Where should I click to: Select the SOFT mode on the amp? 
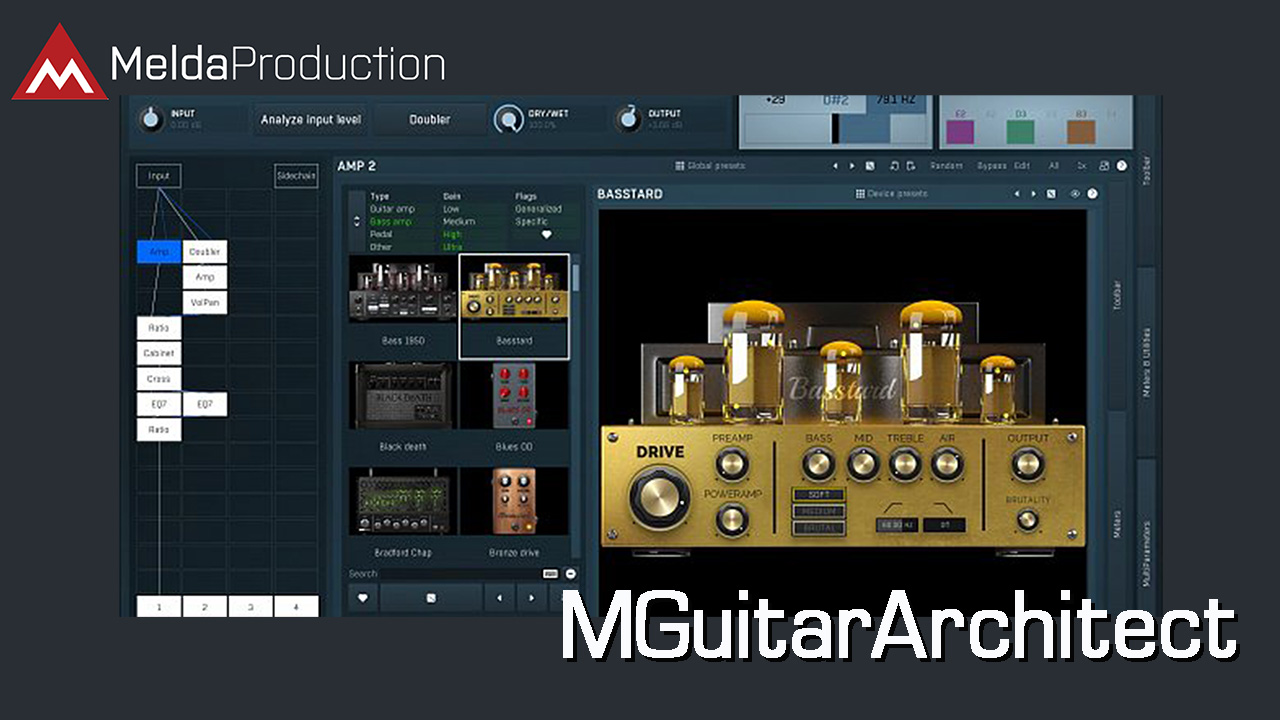click(x=818, y=495)
